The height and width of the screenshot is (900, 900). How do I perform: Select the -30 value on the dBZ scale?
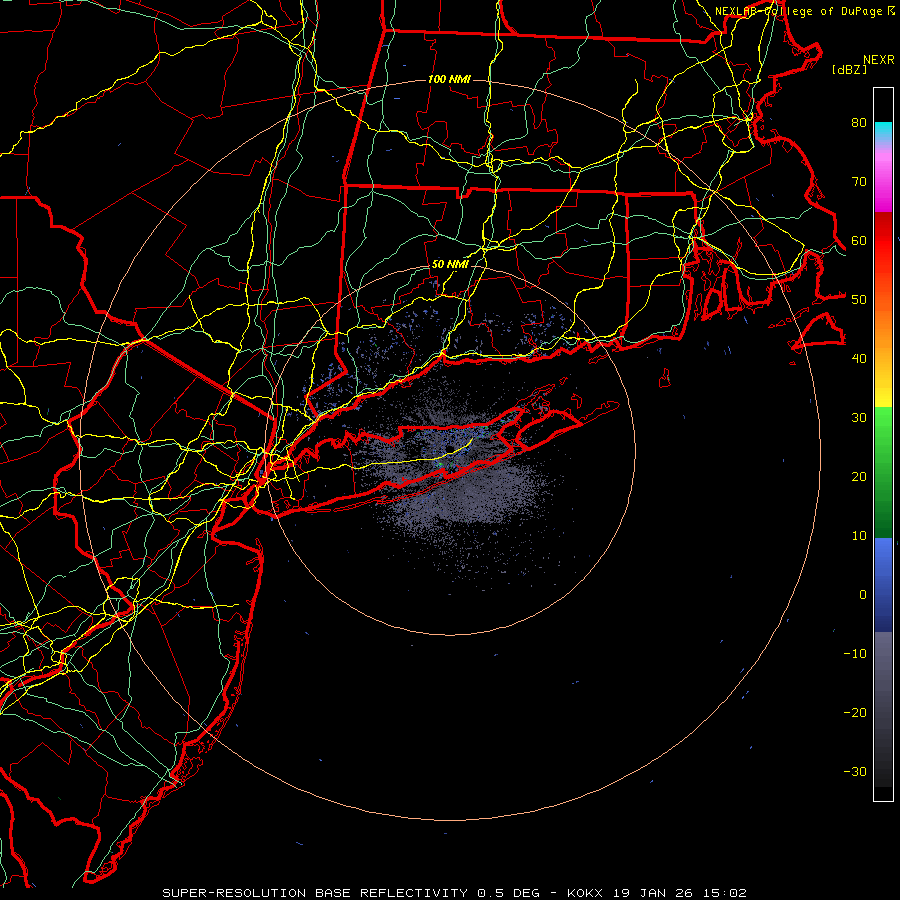click(855, 772)
